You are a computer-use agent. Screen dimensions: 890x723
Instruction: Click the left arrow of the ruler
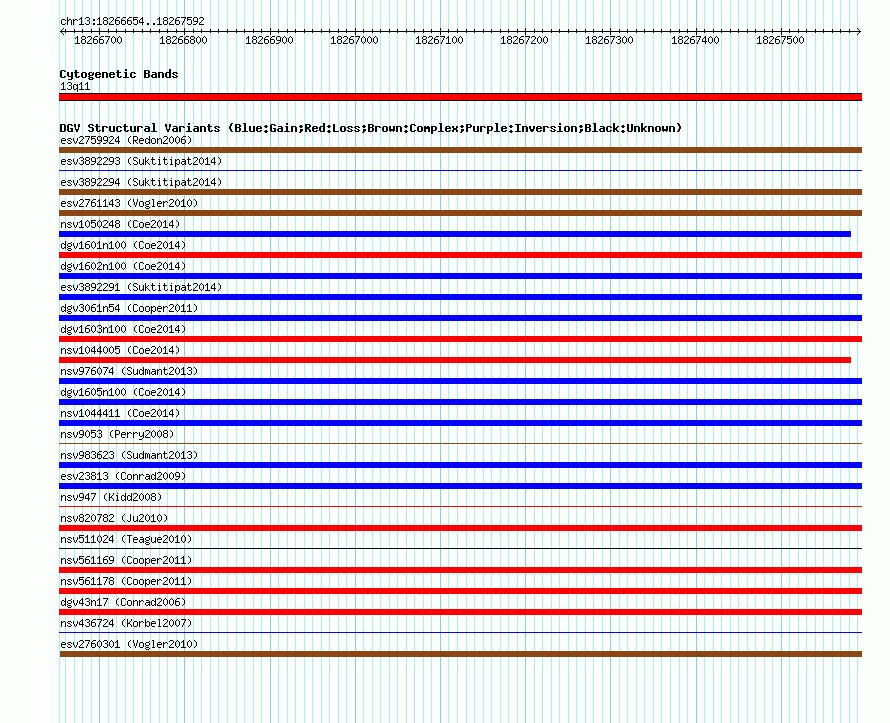pyautogui.click(x=62, y=32)
